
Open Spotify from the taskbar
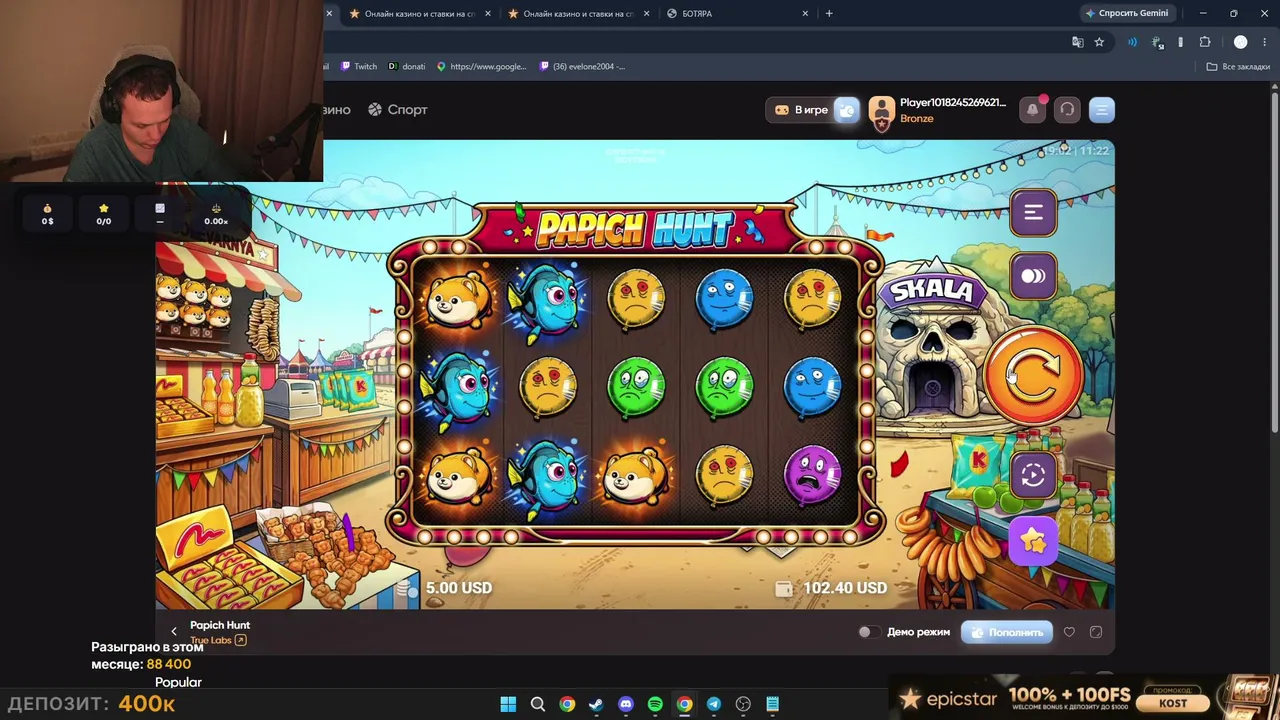[x=655, y=704]
